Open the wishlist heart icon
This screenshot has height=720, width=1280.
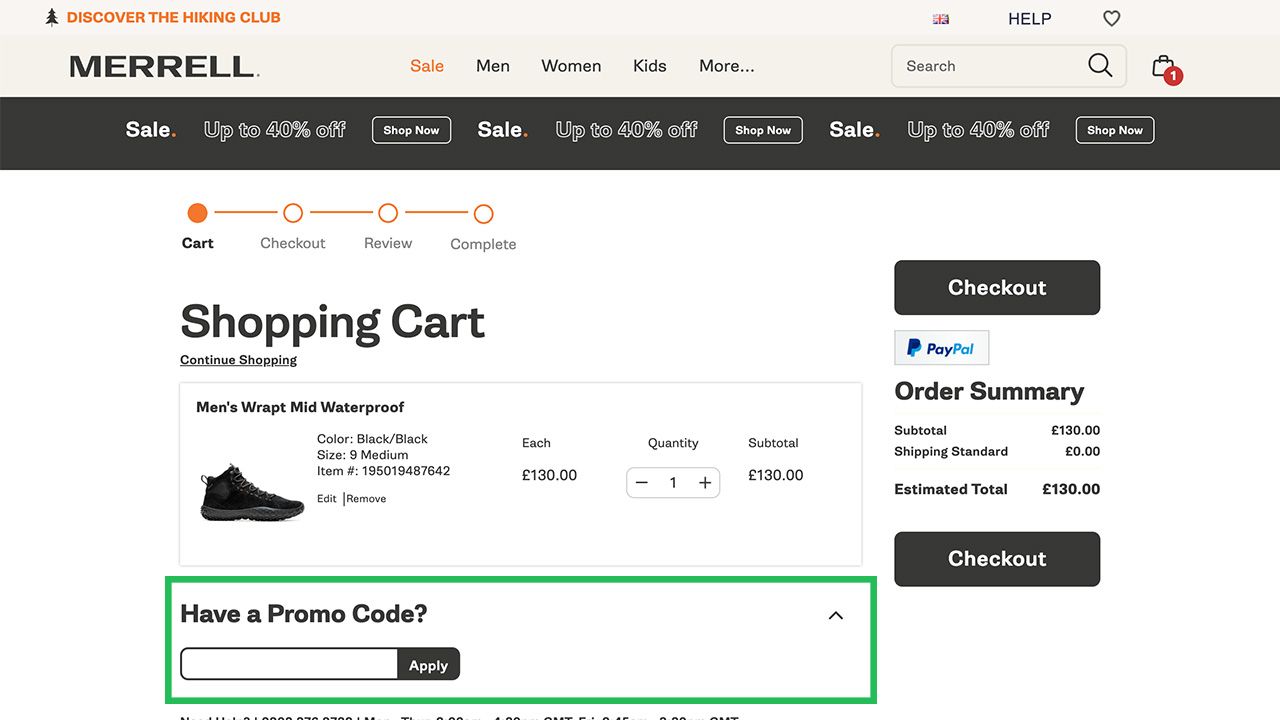click(1112, 18)
